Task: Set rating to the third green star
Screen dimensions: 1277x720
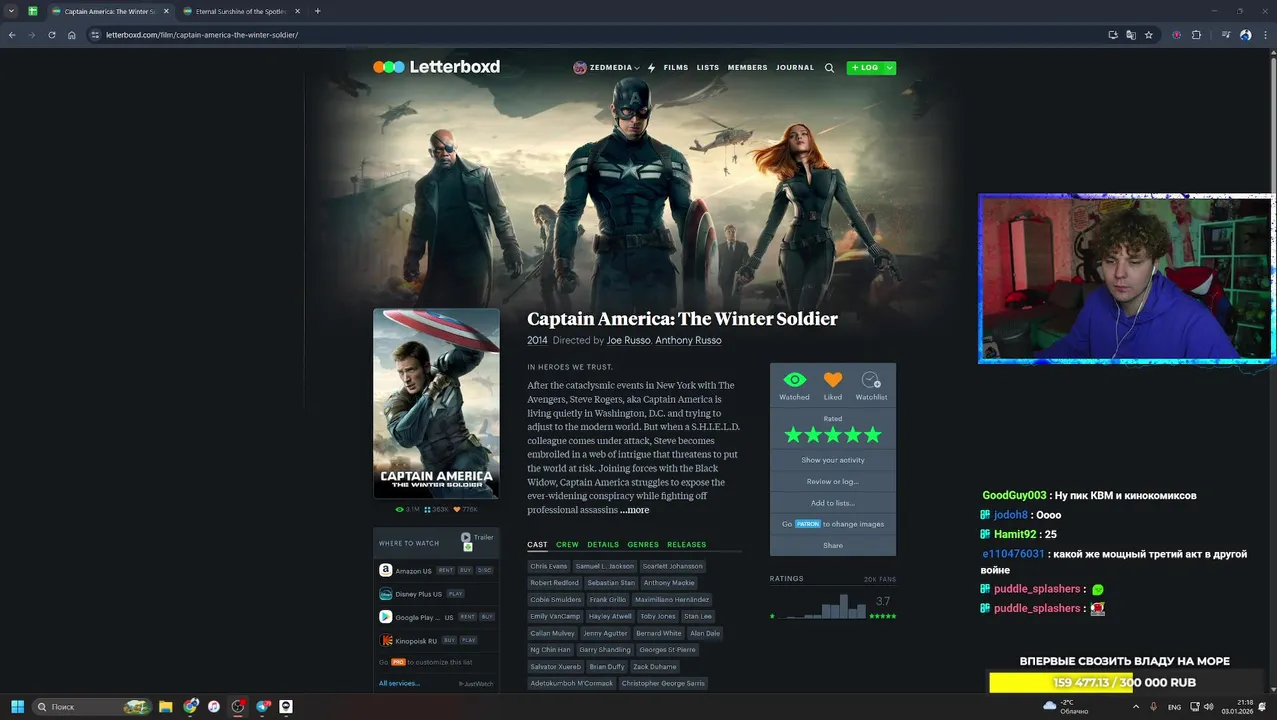Action: [833, 435]
